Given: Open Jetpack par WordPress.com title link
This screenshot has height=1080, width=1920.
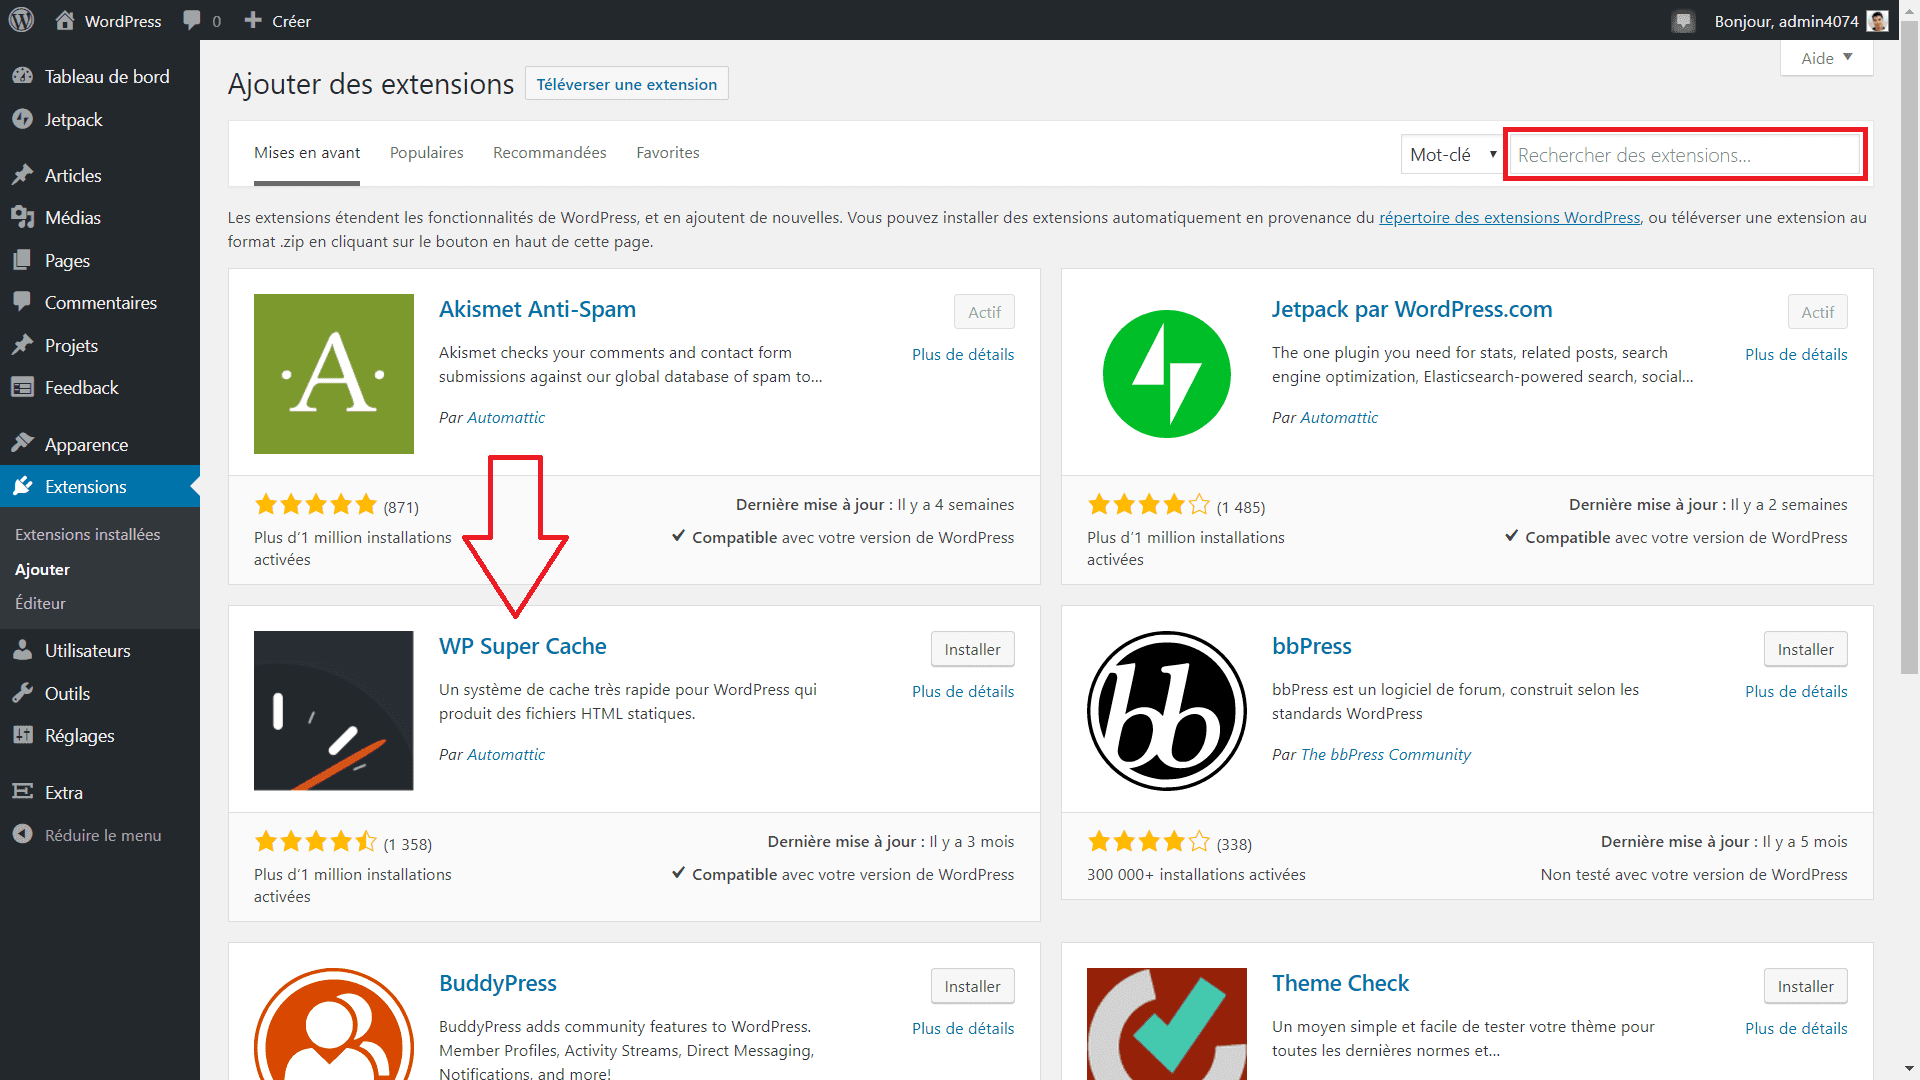Looking at the screenshot, I should coord(1412,309).
